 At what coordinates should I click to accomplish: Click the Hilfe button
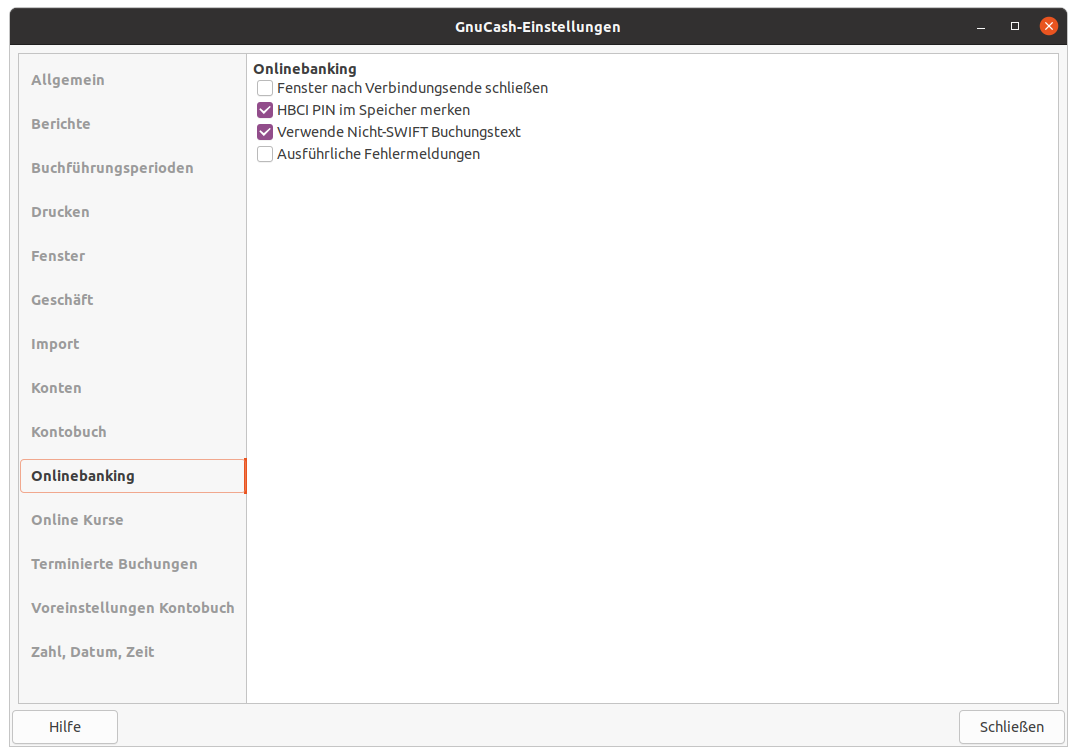pyautogui.click(x=65, y=727)
